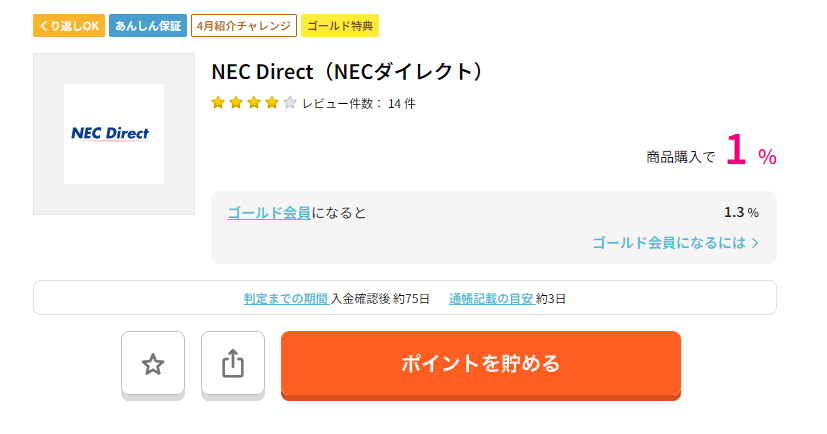Click the orange ポイントを貯める button
The width and height of the screenshot is (827, 434).
pos(480,364)
